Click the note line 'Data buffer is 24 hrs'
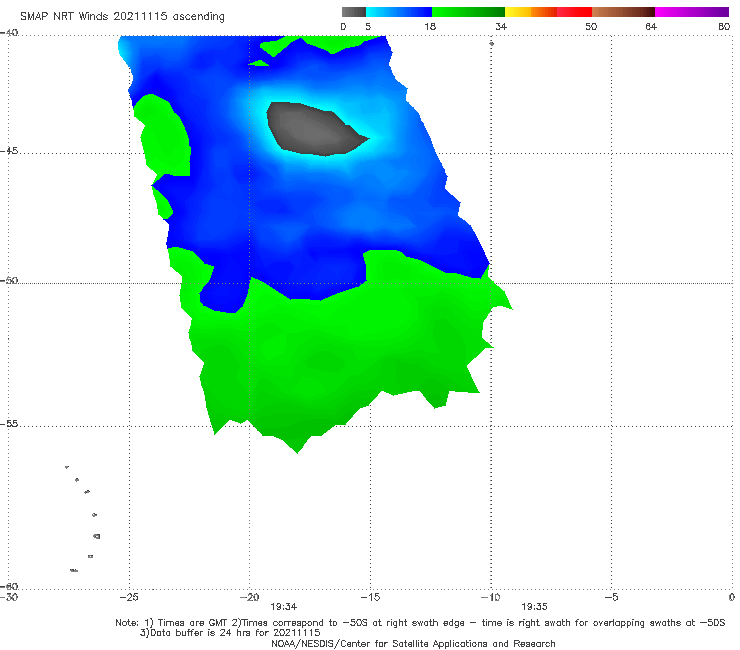The height and width of the screenshot is (650, 740). (230, 633)
